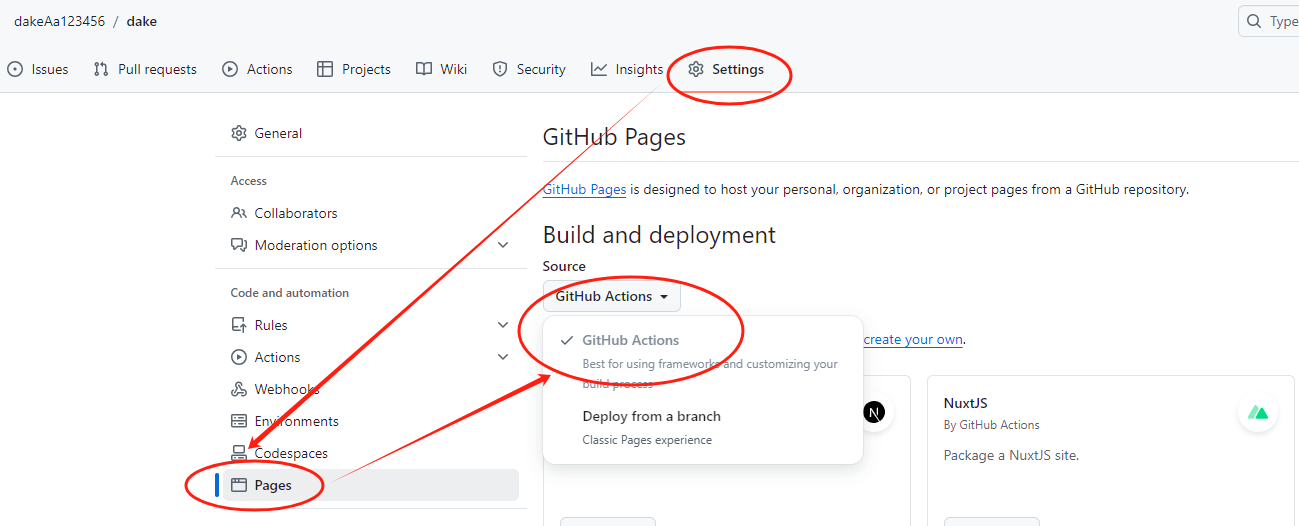This screenshot has height=526, width=1299.
Task: Click the Codespaces icon in sidebar
Action: 239,453
